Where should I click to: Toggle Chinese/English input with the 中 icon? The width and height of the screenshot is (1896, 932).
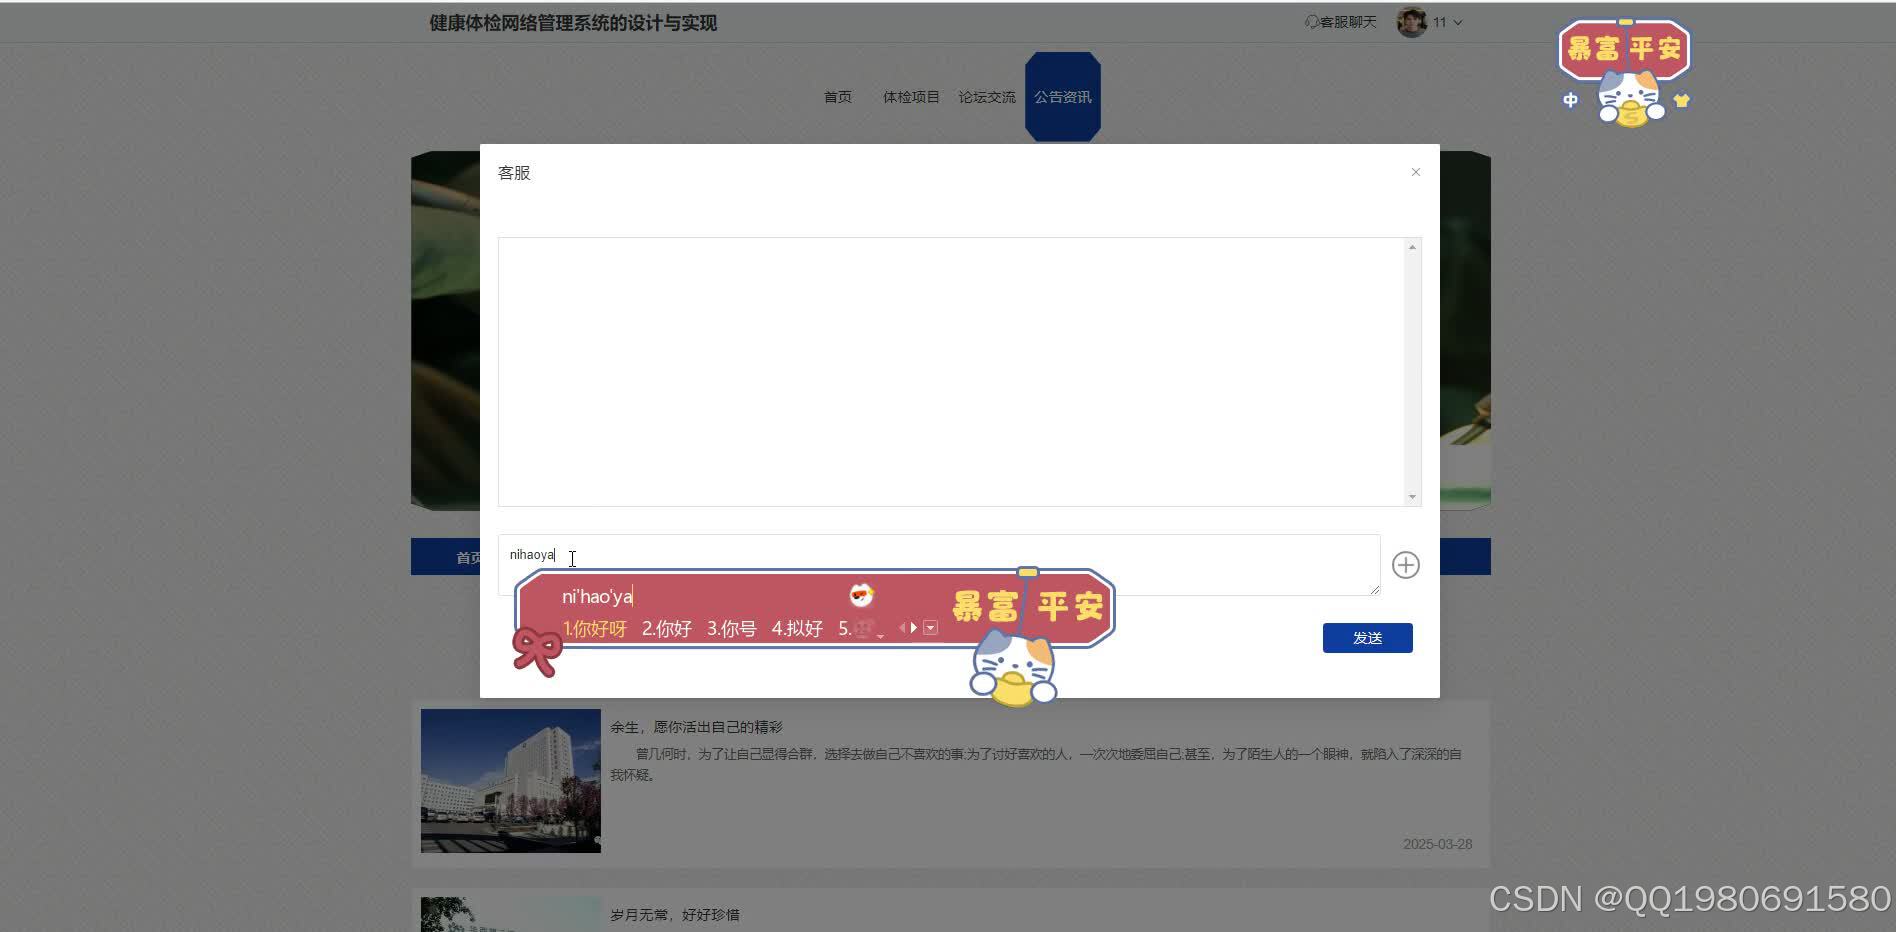[x=1569, y=100]
